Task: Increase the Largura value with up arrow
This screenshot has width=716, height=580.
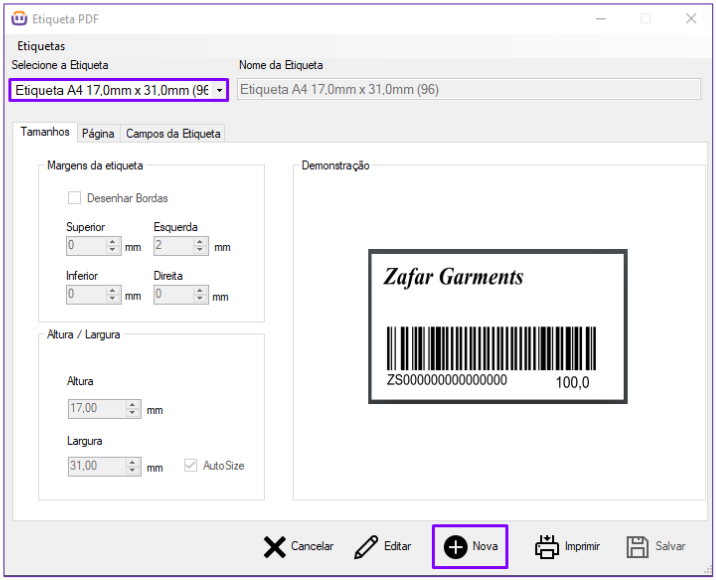Action: click(x=132, y=462)
